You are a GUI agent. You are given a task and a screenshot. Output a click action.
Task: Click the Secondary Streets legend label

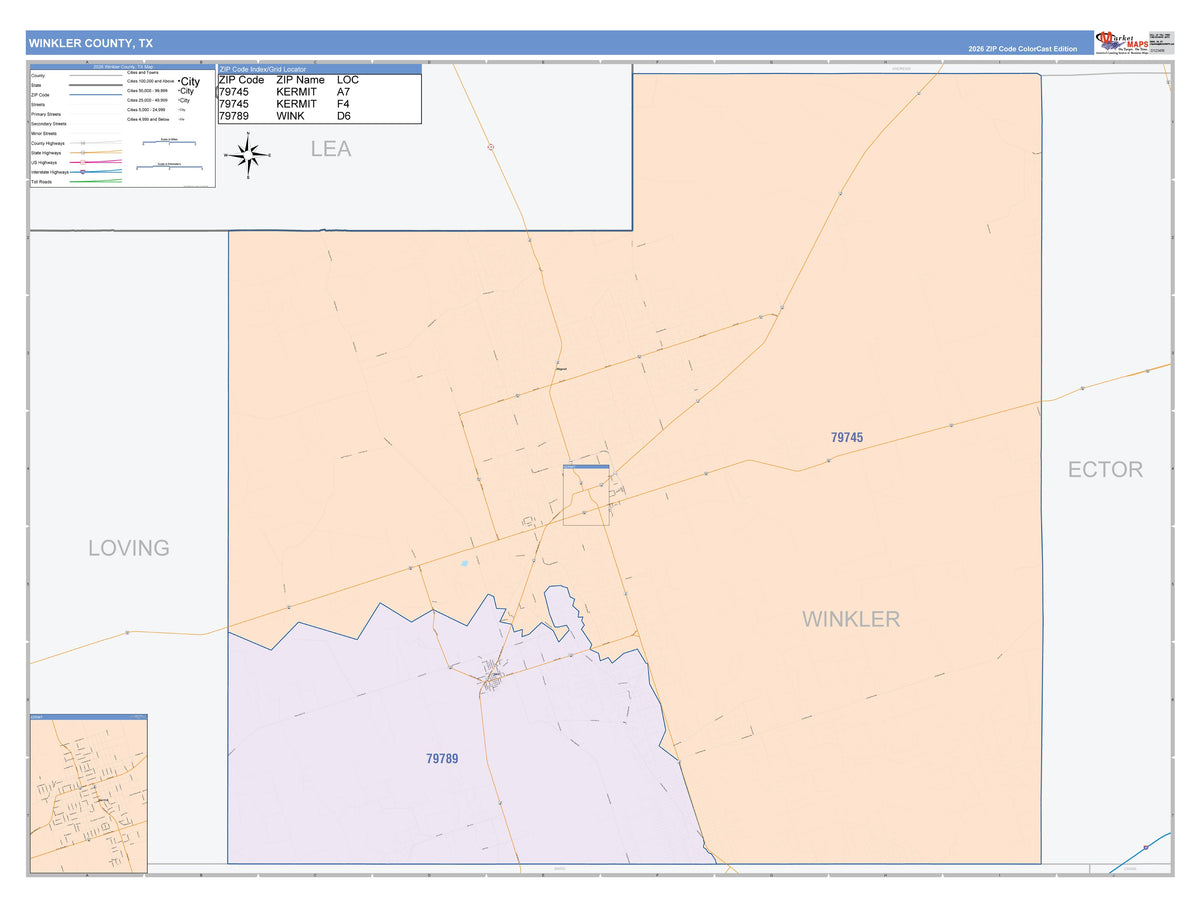coord(49,124)
